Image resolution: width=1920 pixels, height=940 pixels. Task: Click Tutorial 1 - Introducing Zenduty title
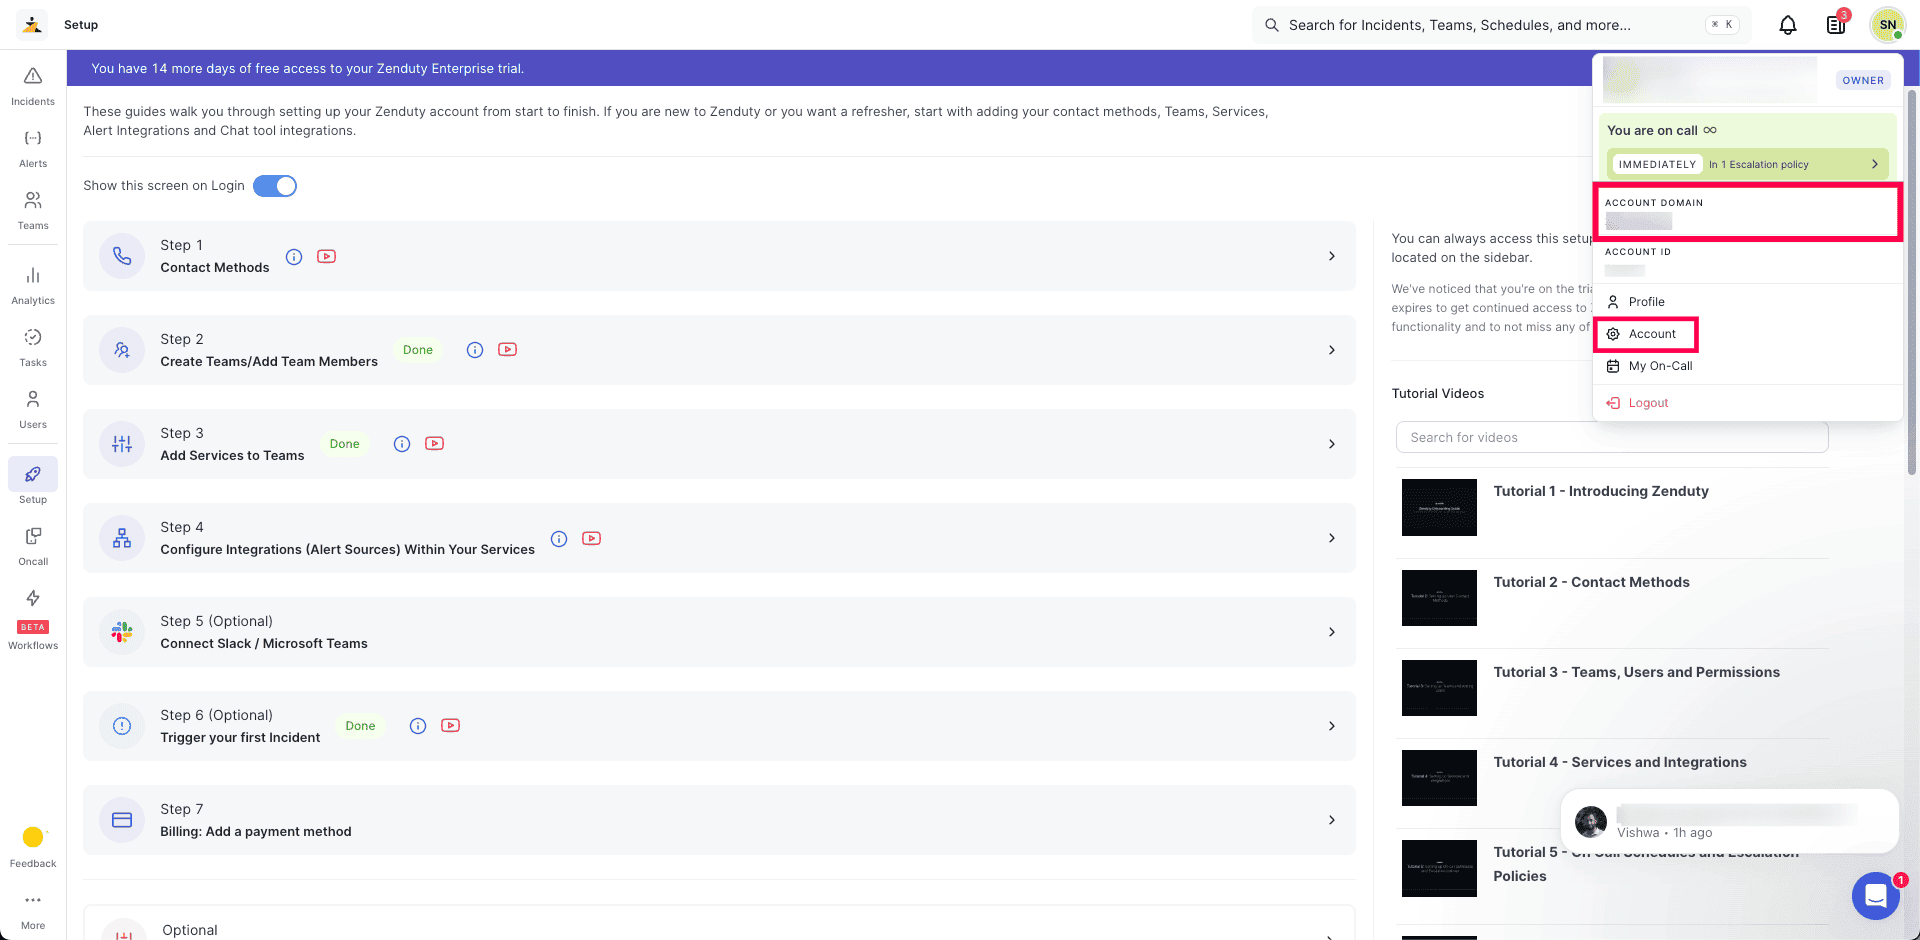click(1601, 491)
